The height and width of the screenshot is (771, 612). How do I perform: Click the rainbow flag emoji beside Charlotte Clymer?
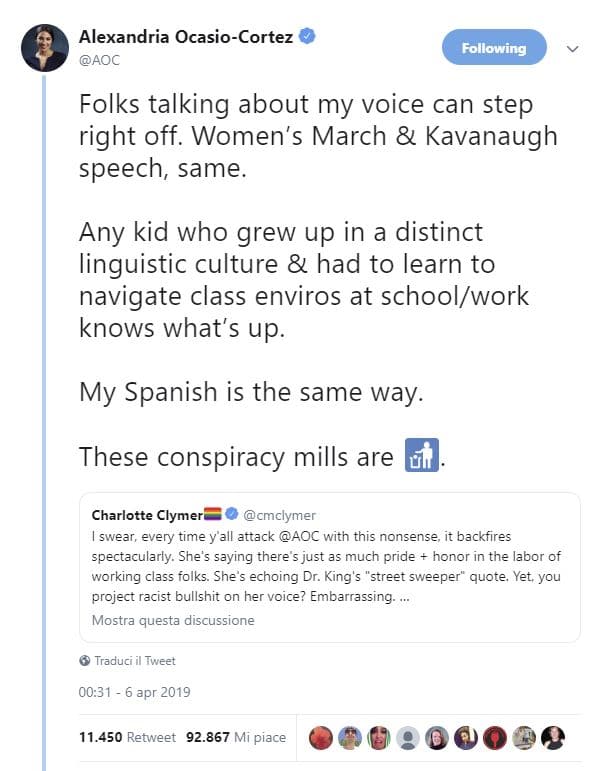click(x=212, y=515)
